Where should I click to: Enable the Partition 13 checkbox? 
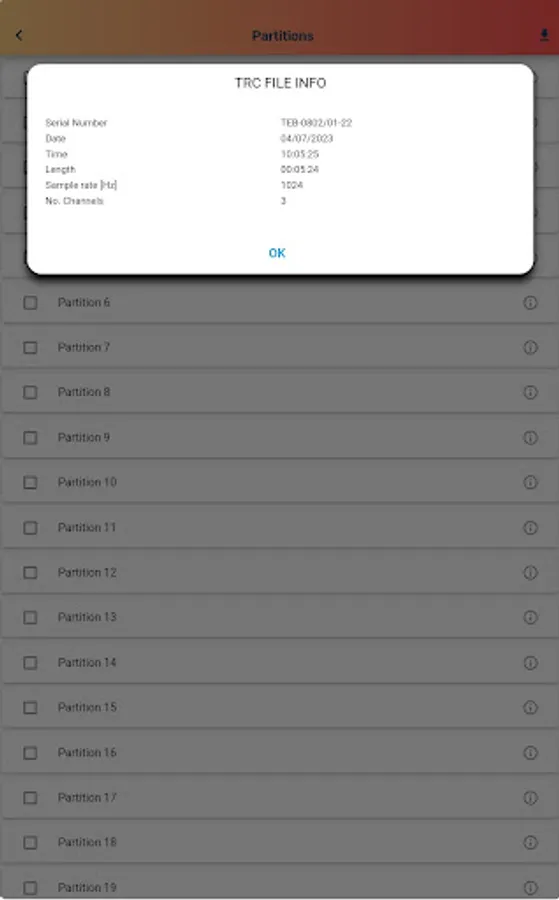[30, 617]
